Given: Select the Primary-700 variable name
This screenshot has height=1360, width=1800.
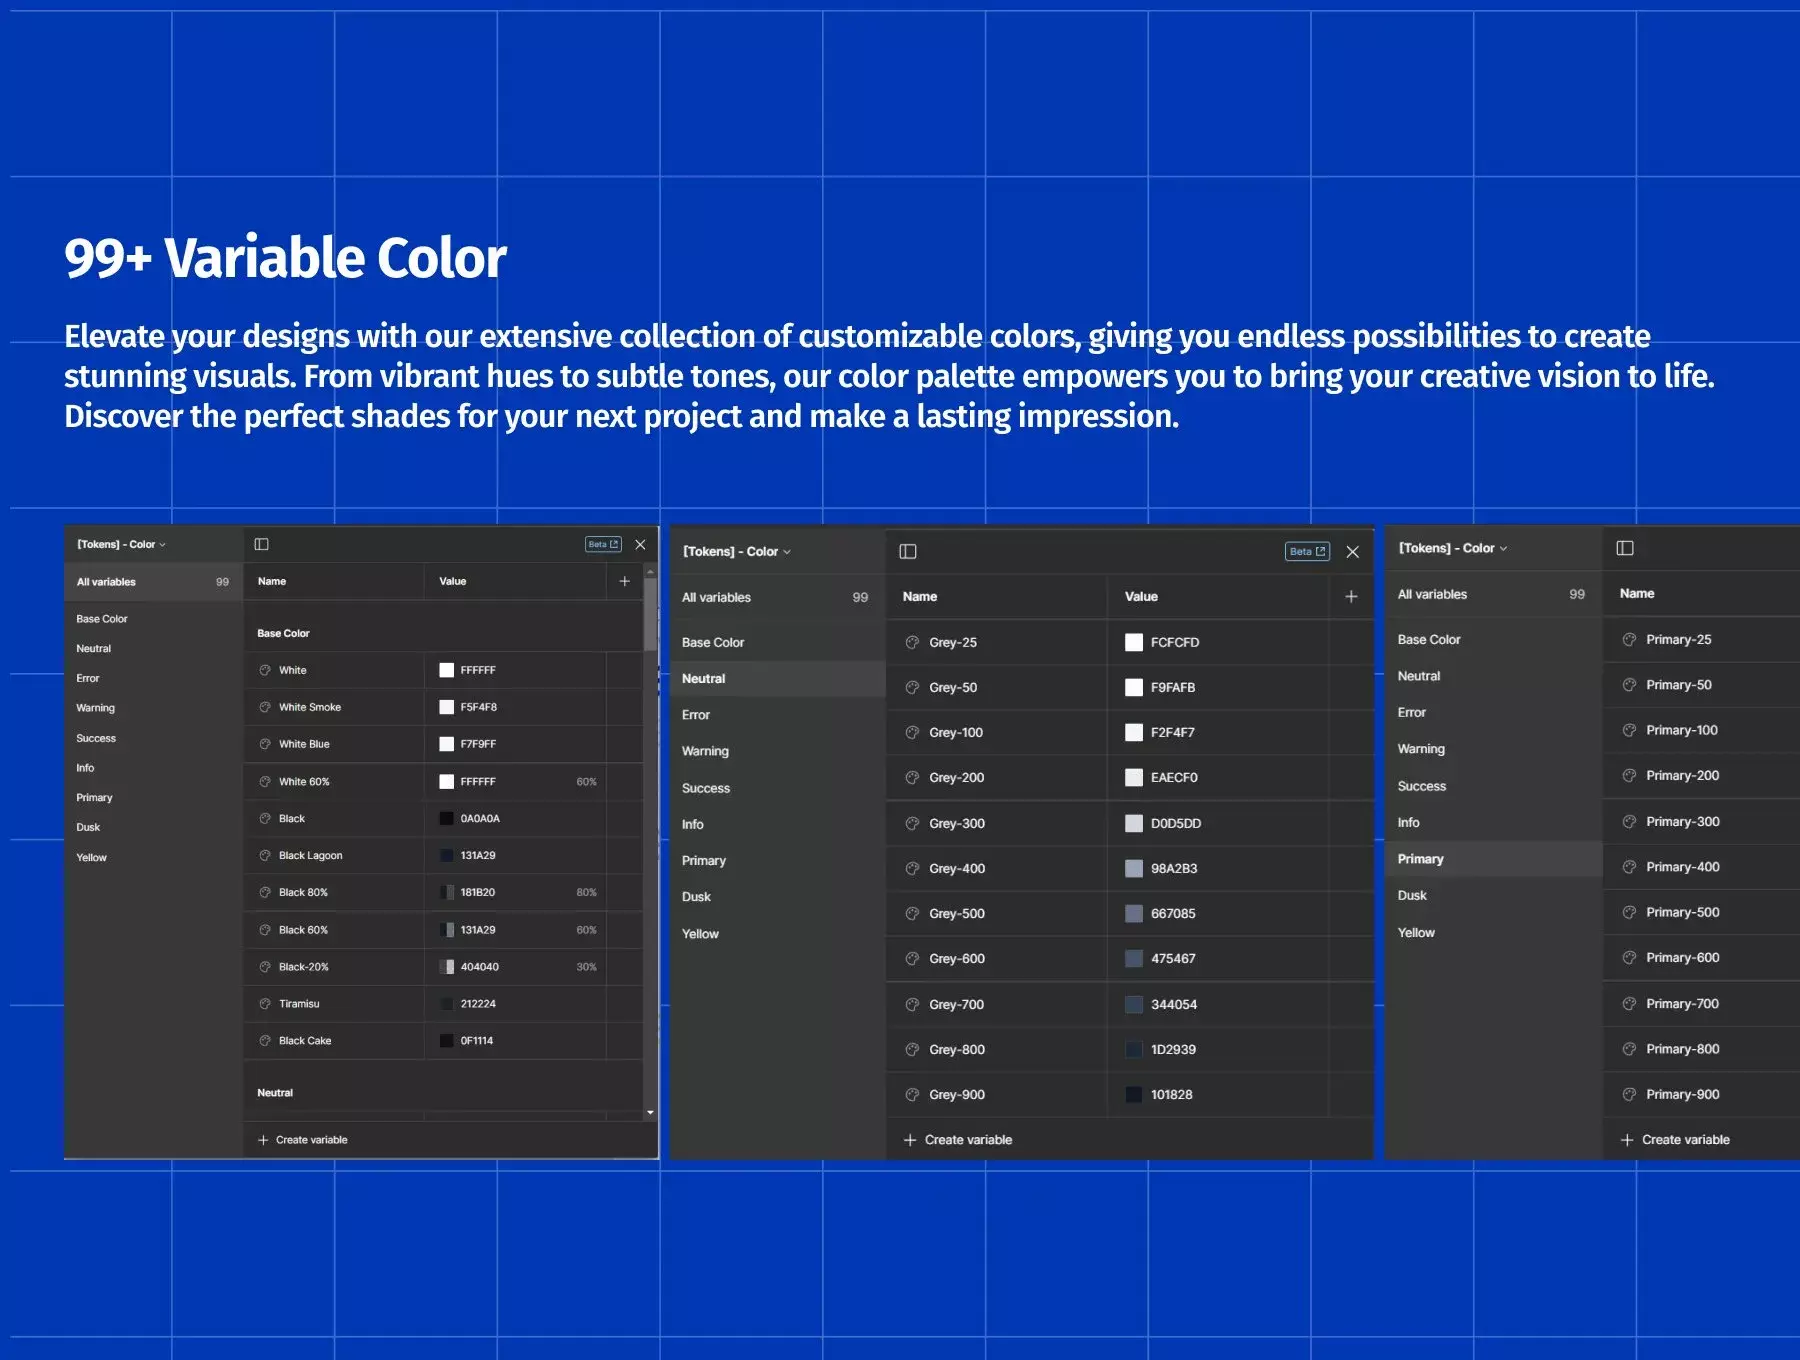Looking at the screenshot, I should 1683,1003.
